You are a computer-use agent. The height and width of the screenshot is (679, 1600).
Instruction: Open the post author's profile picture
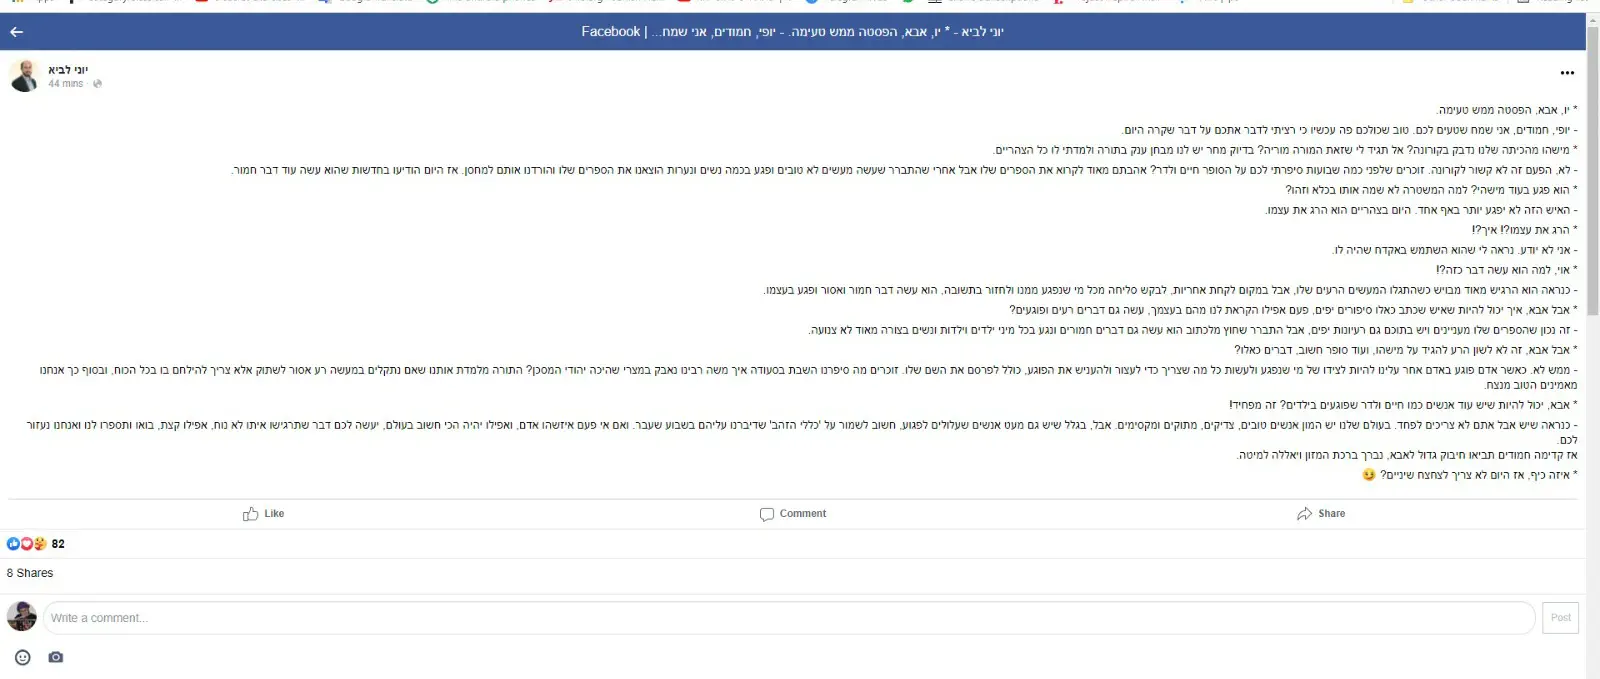(24, 75)
